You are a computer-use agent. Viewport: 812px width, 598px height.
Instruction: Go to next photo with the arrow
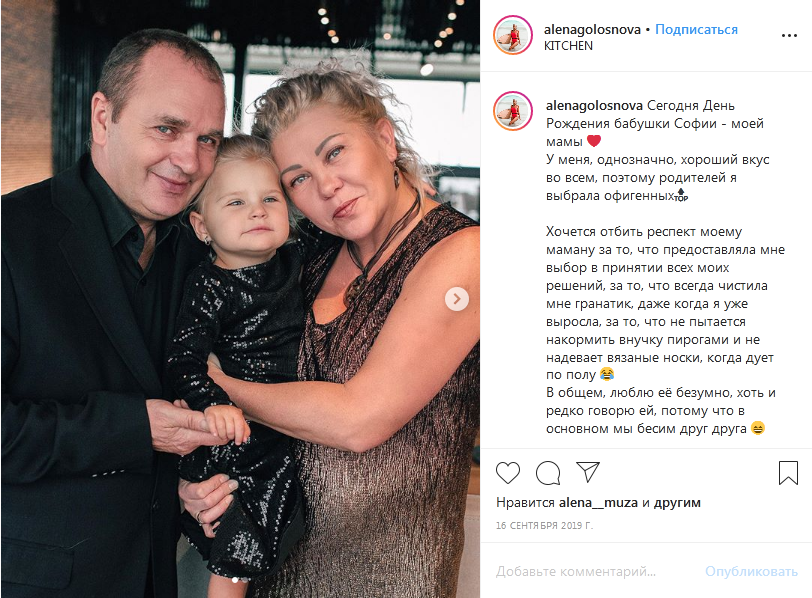coord(457,299)
